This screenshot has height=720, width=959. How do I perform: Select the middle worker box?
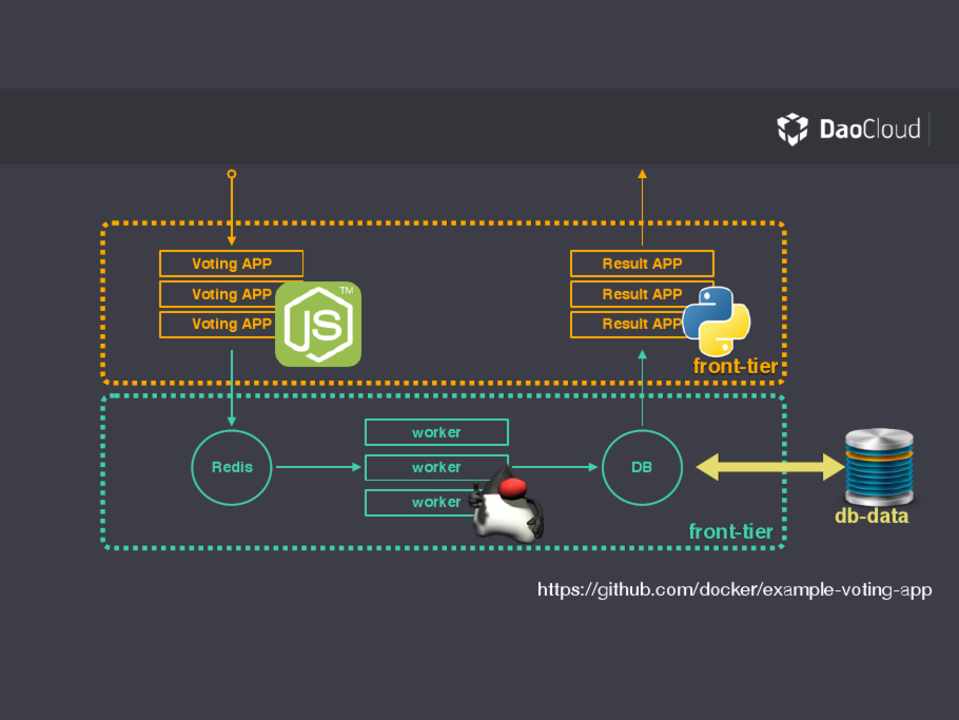coord(436,467)
